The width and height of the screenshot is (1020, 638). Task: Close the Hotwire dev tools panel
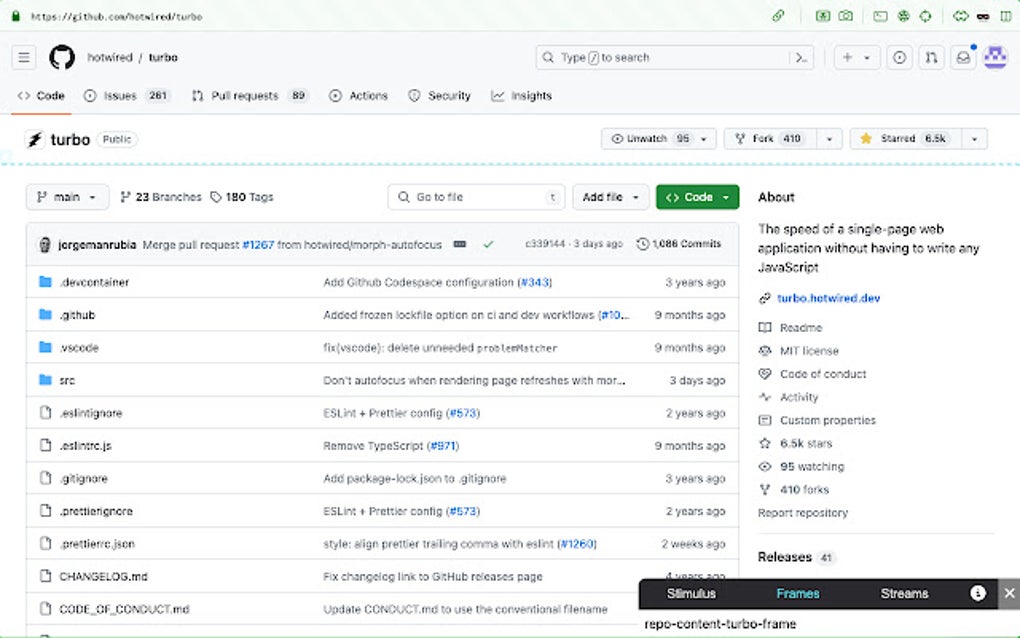1009,593
